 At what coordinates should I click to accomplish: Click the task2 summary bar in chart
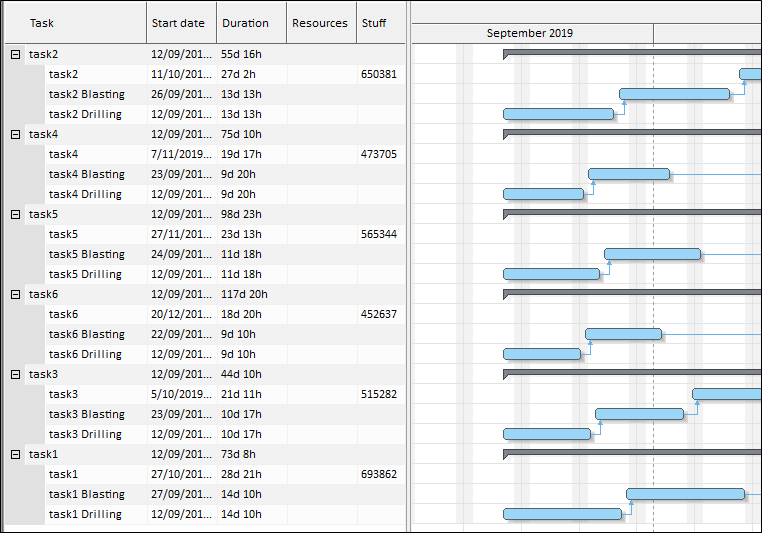click(632, 52)
